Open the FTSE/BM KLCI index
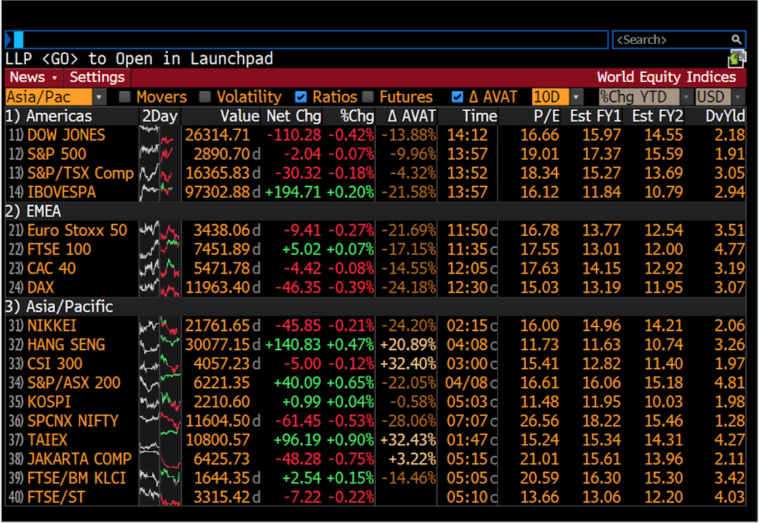This screenshot has height=523, width=759. pos(76,478)
